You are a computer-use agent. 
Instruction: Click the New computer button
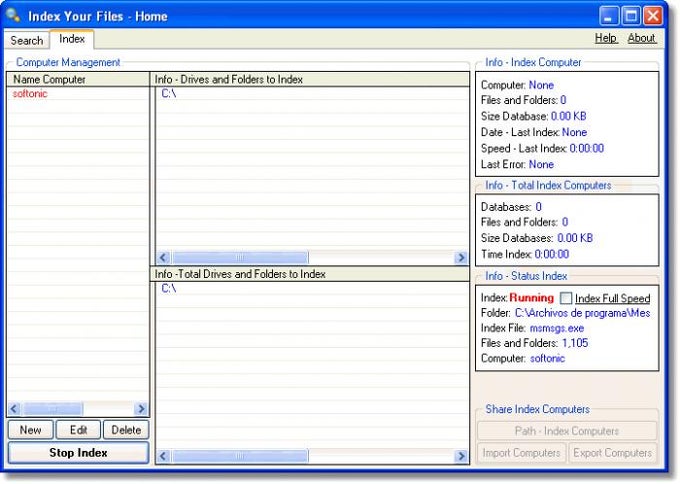(30, 430)
